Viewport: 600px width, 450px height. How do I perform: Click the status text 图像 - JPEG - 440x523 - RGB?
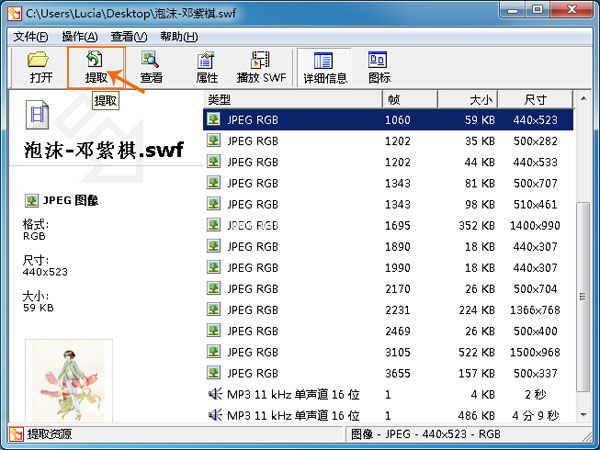click(426, 434)
